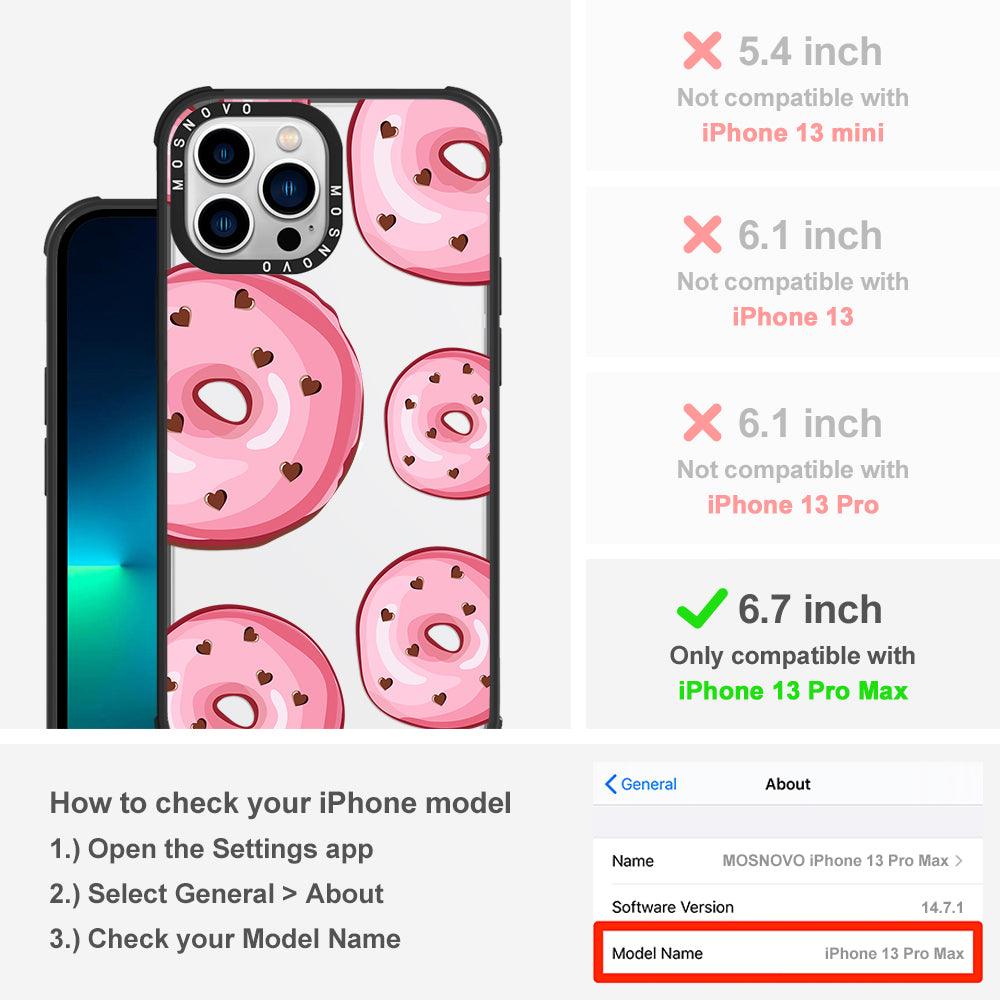Image resolution: width=1000 pixels, height=1000 pixels.
Task: Select the Model Name row
Action: tap(788, 953)
